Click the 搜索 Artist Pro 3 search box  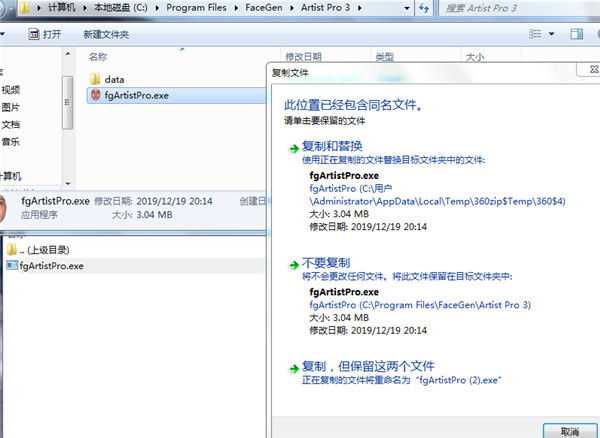click(500, 9)
